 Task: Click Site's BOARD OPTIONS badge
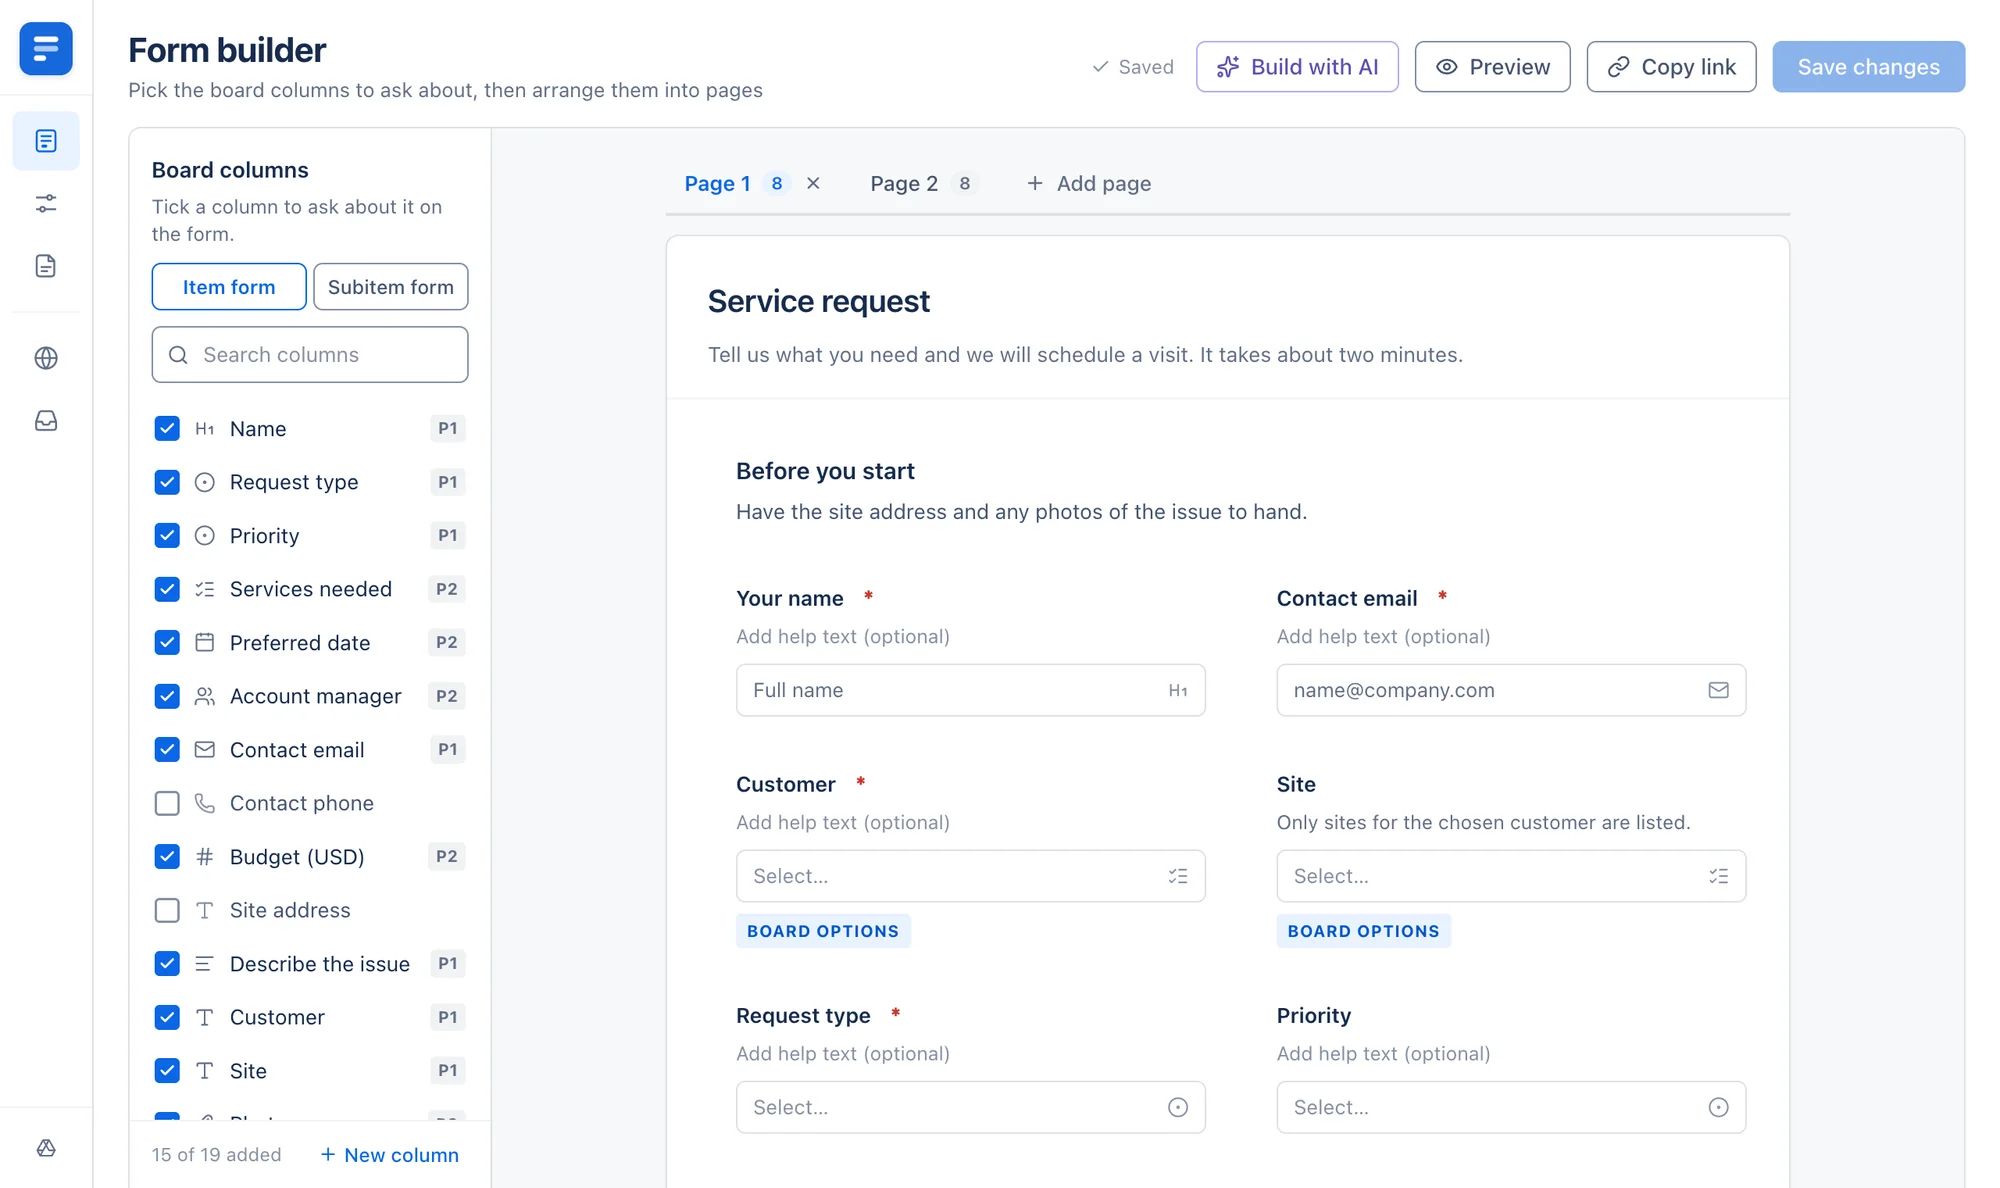tap(1363, 931)
